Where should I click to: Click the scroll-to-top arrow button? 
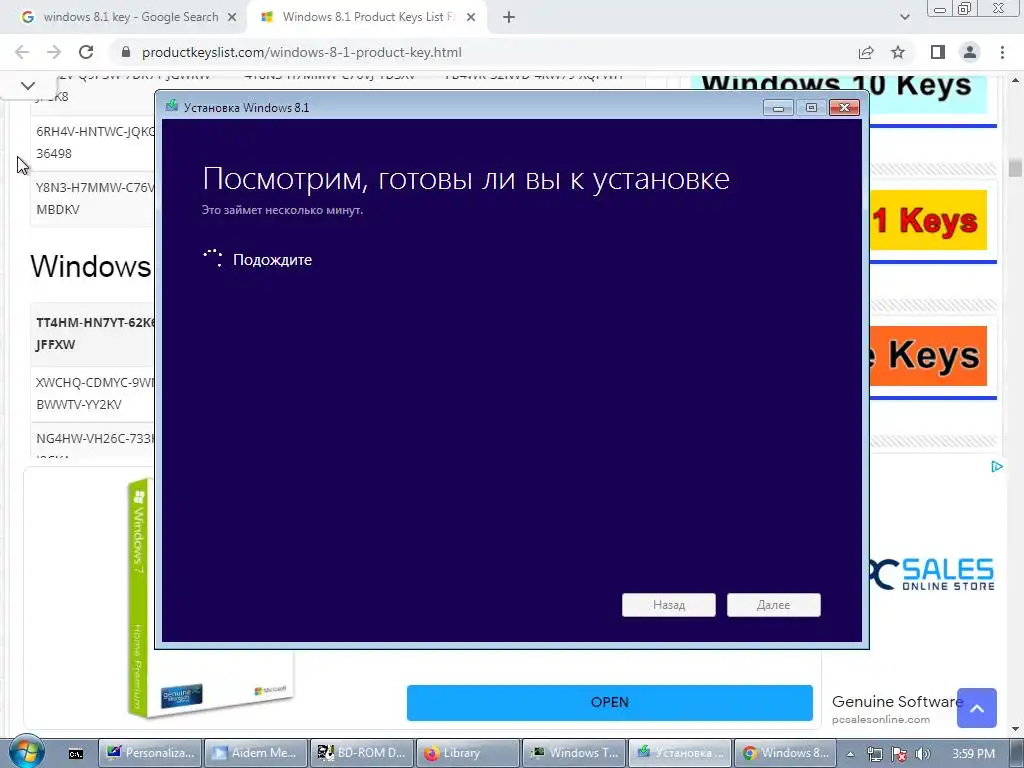(976, 708)
